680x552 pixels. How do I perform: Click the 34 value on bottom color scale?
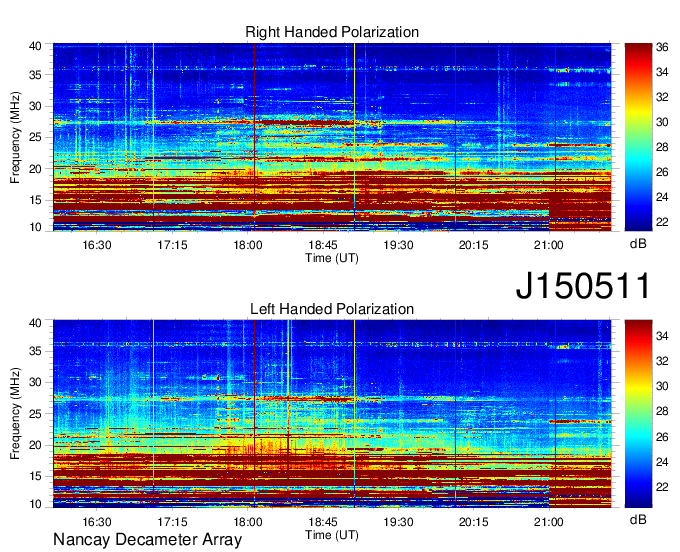[662, 336]
